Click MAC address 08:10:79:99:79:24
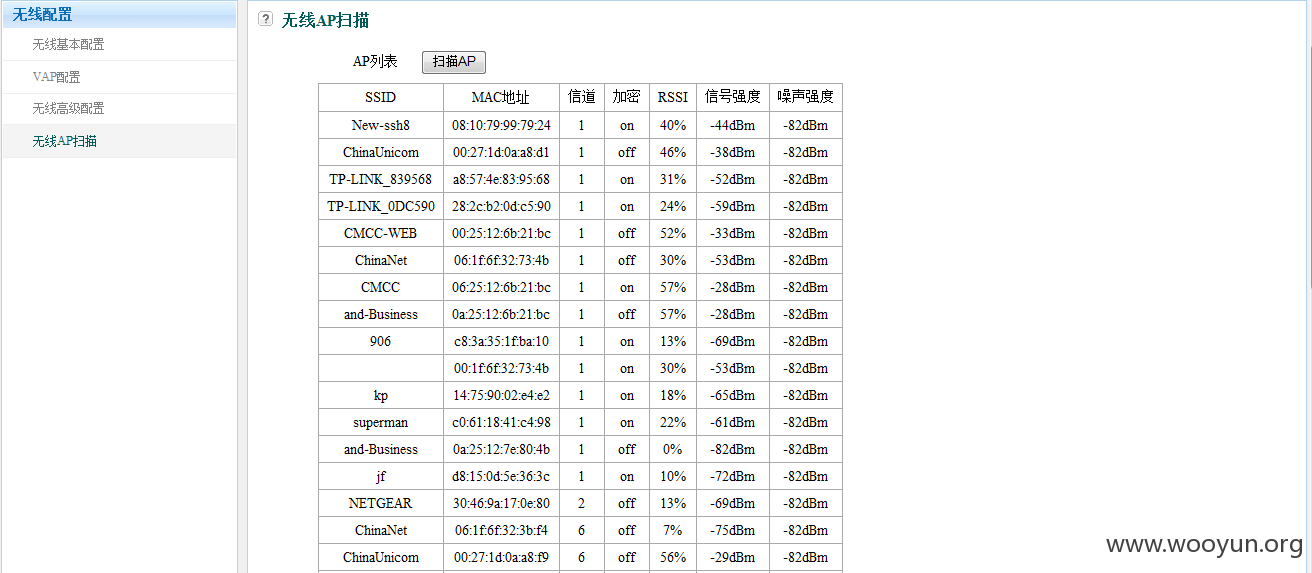 pyautogui.click(x=501, y=125)
